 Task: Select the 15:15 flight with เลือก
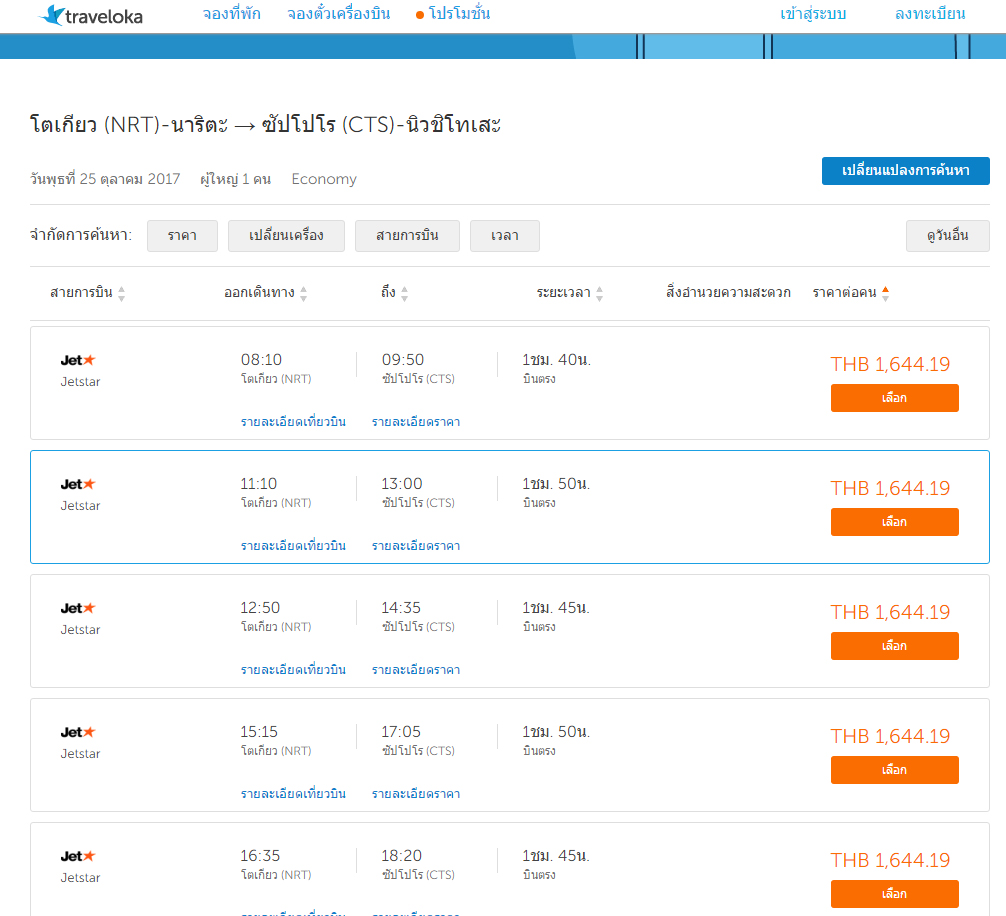(894, 770)
